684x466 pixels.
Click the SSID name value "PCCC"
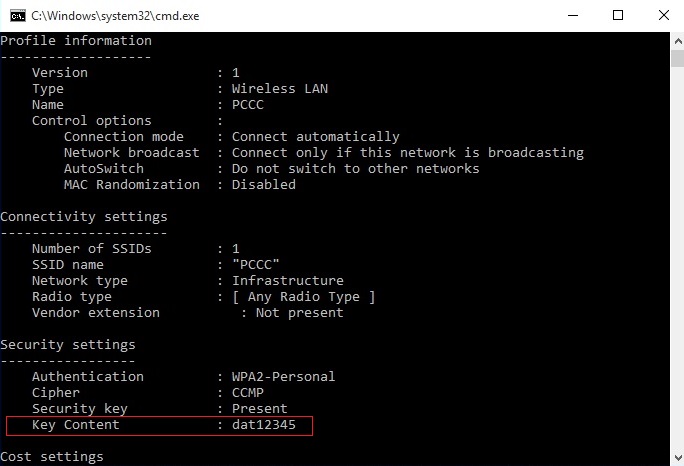(256, 265)
